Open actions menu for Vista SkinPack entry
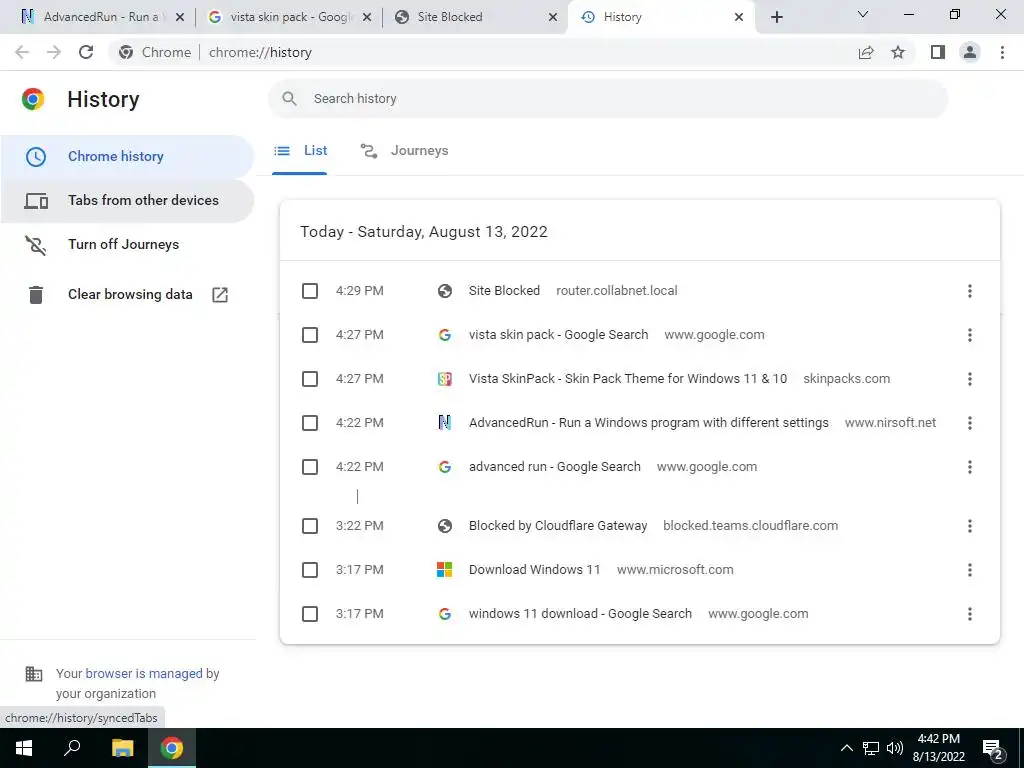The height and width of the screenshot is (768, 1024). tap(970, 379)
